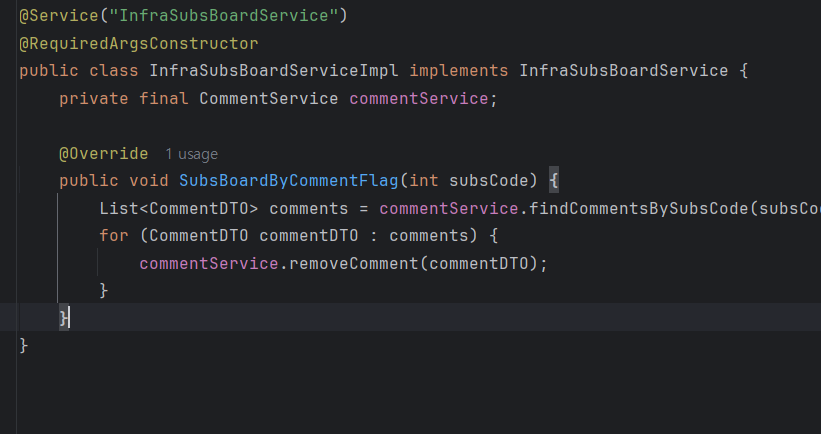Image resolution: width=821 pixels, height=434 pixels.
Task: Click the removeComment method call
Action: point(353,263)
